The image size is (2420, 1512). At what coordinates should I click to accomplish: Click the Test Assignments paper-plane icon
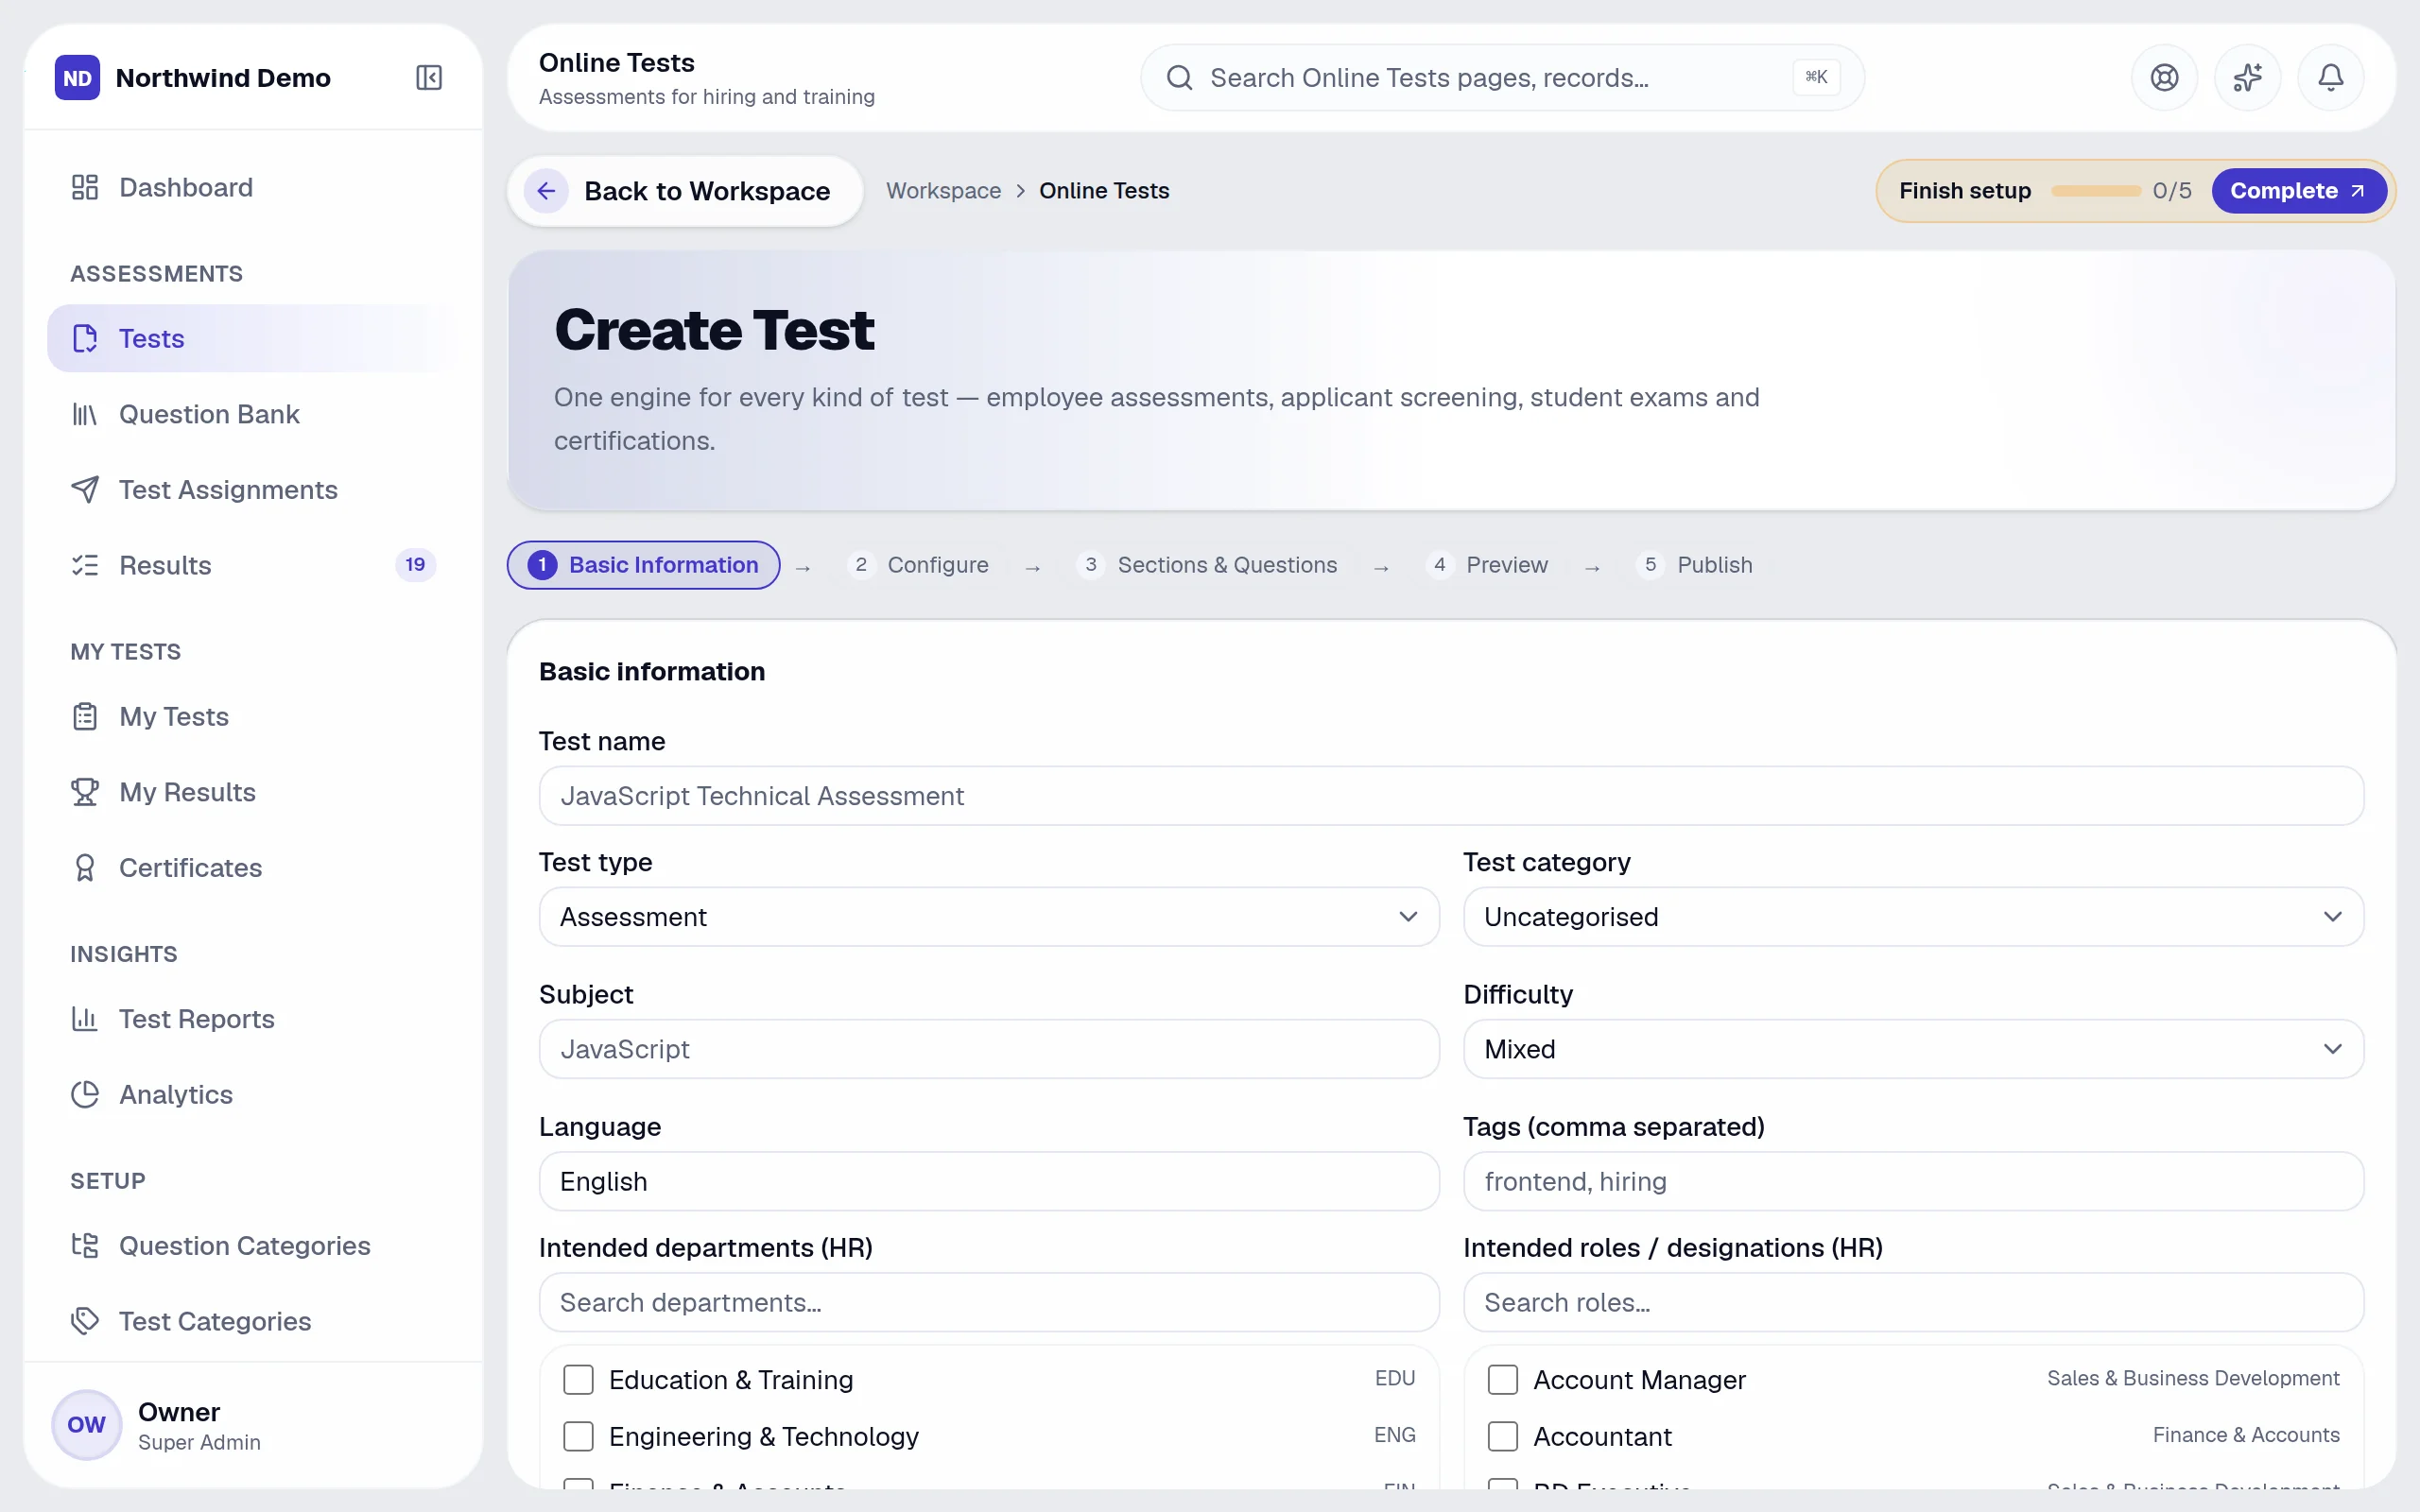click(85, 490)
